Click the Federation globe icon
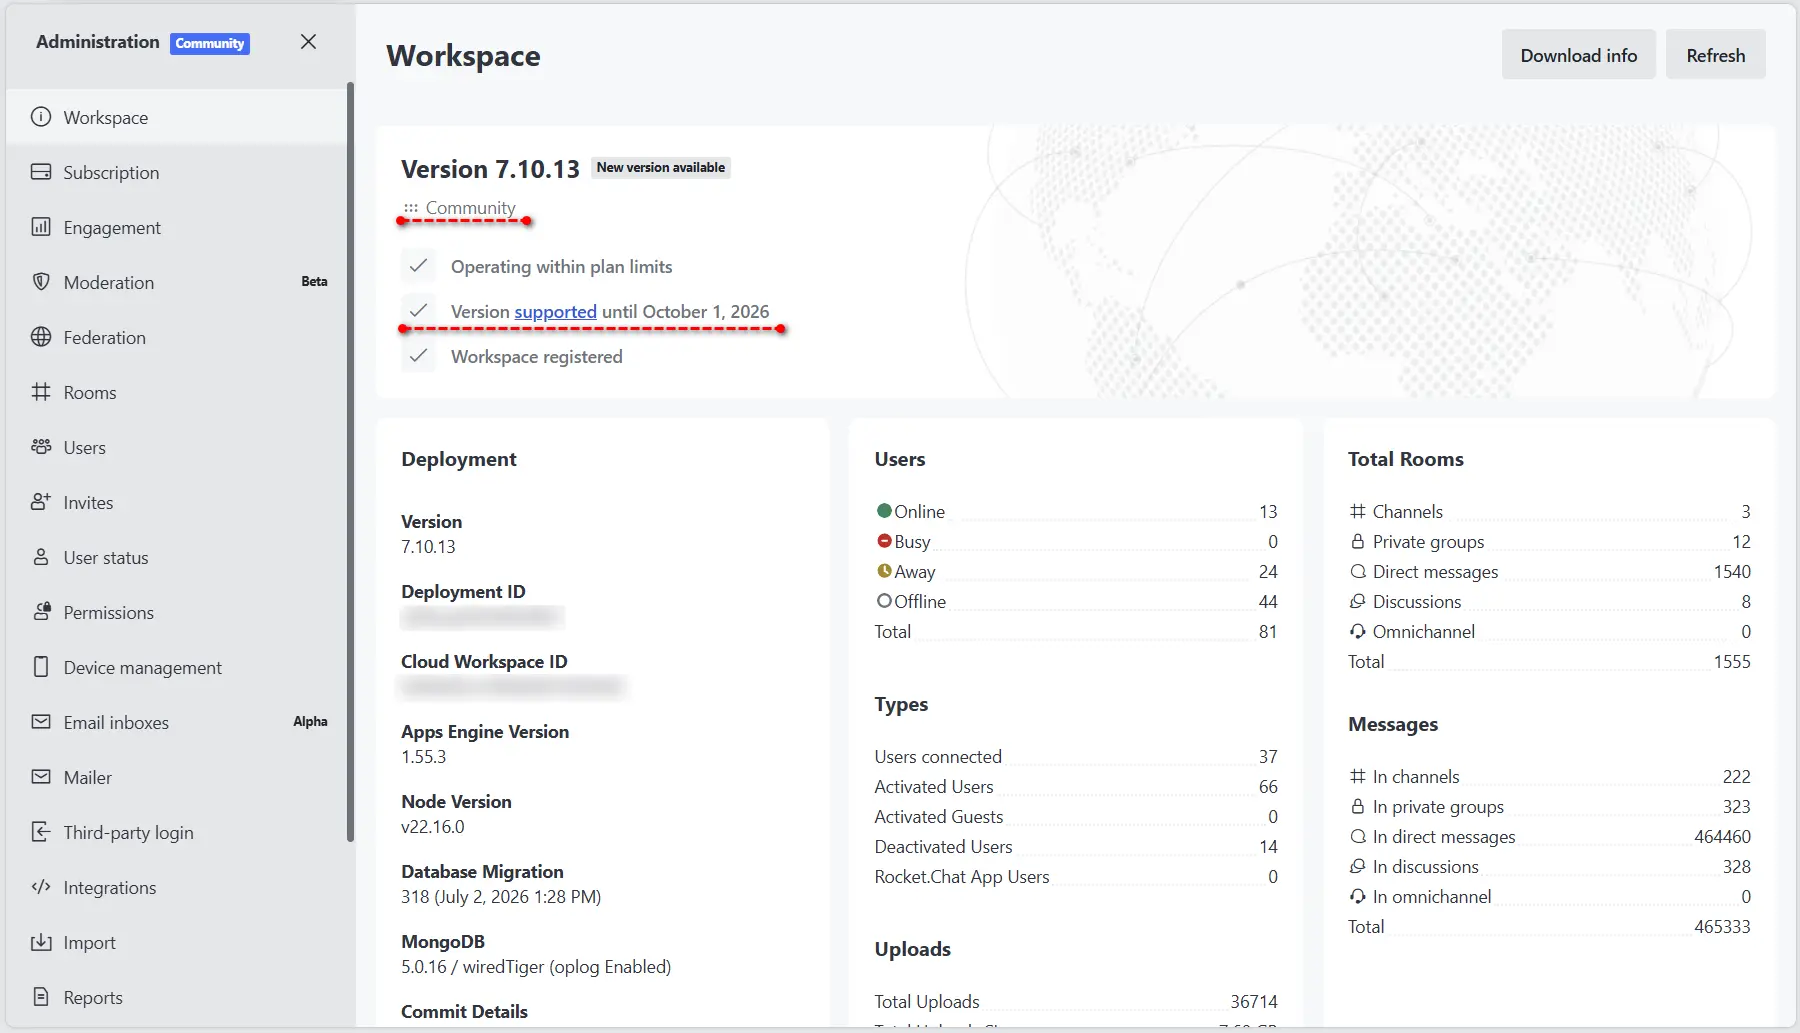The width and height of the screenshot is (1800, 1033). (41, 337)
